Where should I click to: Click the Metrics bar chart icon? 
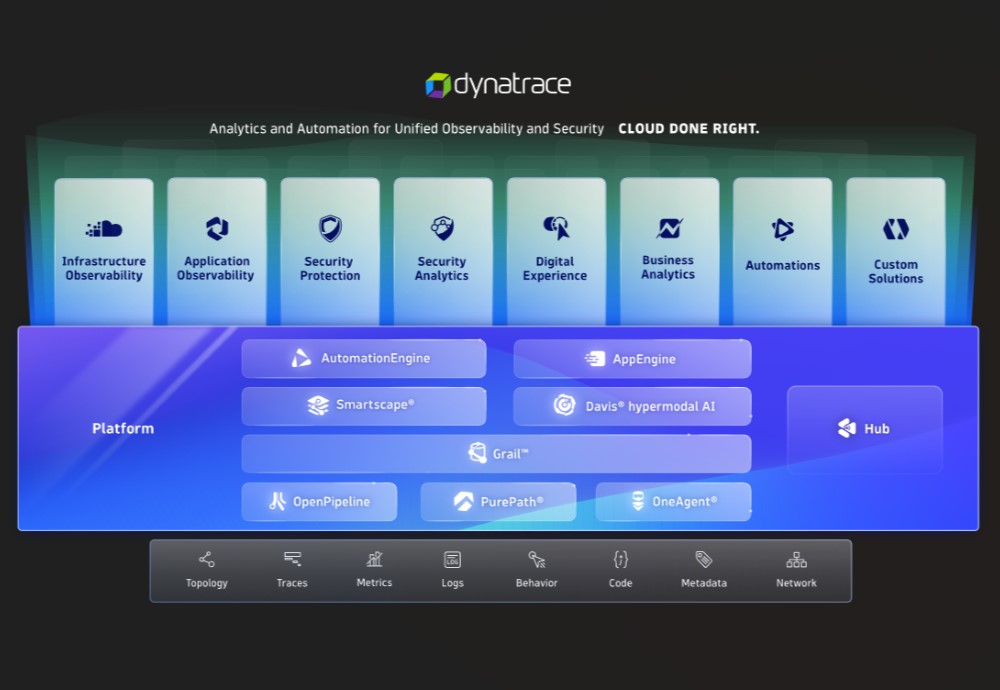tap(374, 559)
